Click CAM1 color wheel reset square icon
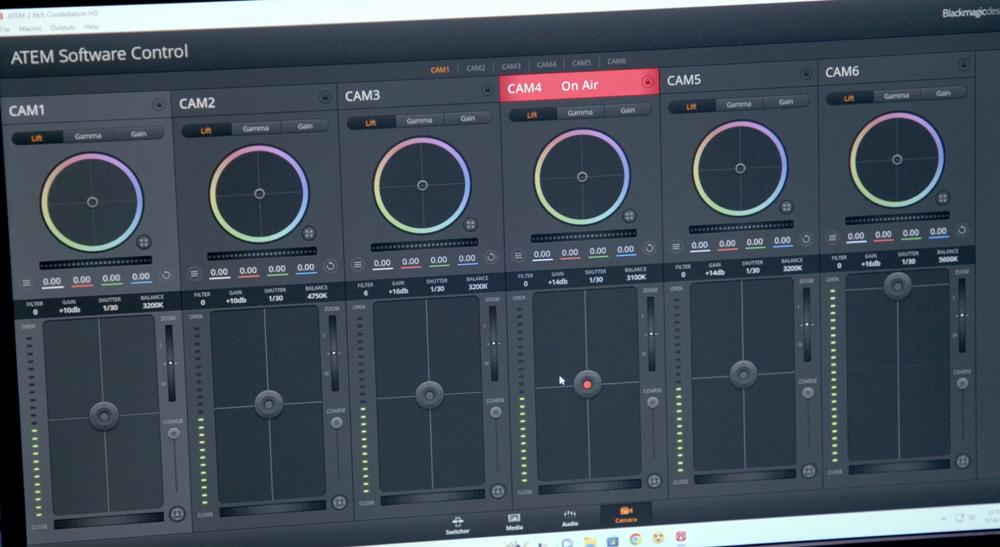The height and width of the screenshot is (547, 1000). click(x=143, y=242)
